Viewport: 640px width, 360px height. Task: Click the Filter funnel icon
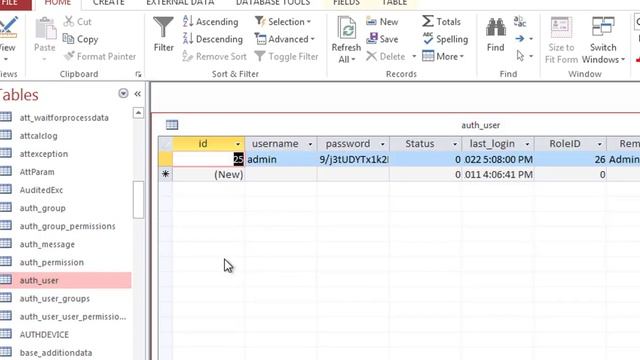coord(163,27)
